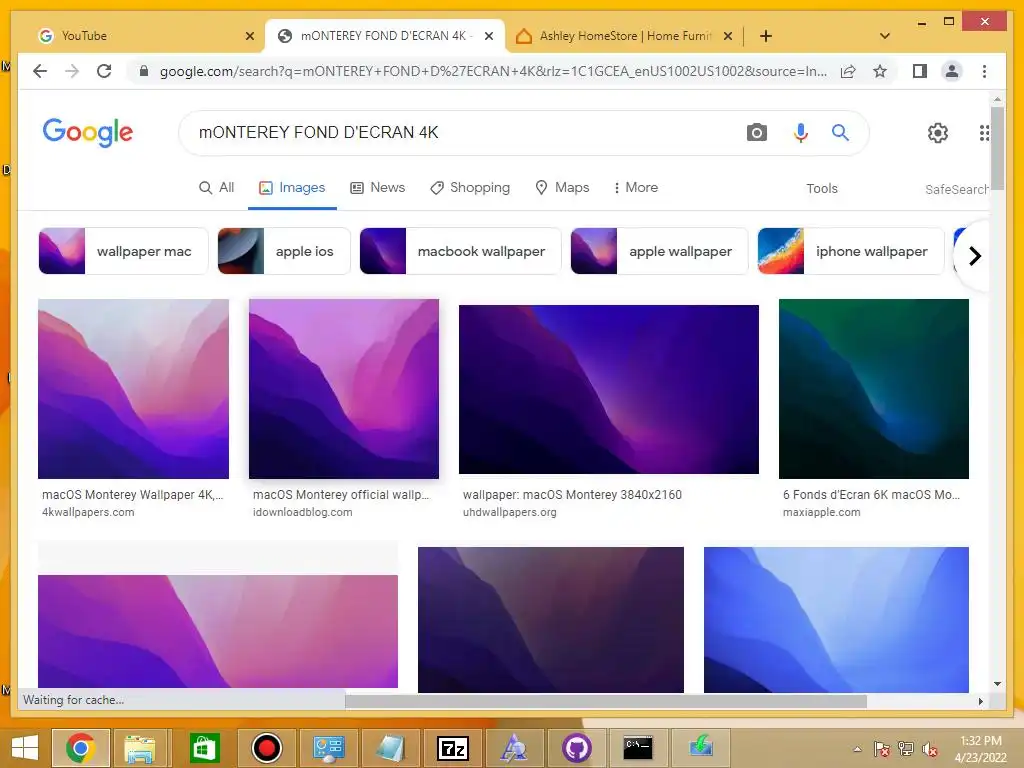
Task: Click the browser forward arrow
Action: pos(72,71)
